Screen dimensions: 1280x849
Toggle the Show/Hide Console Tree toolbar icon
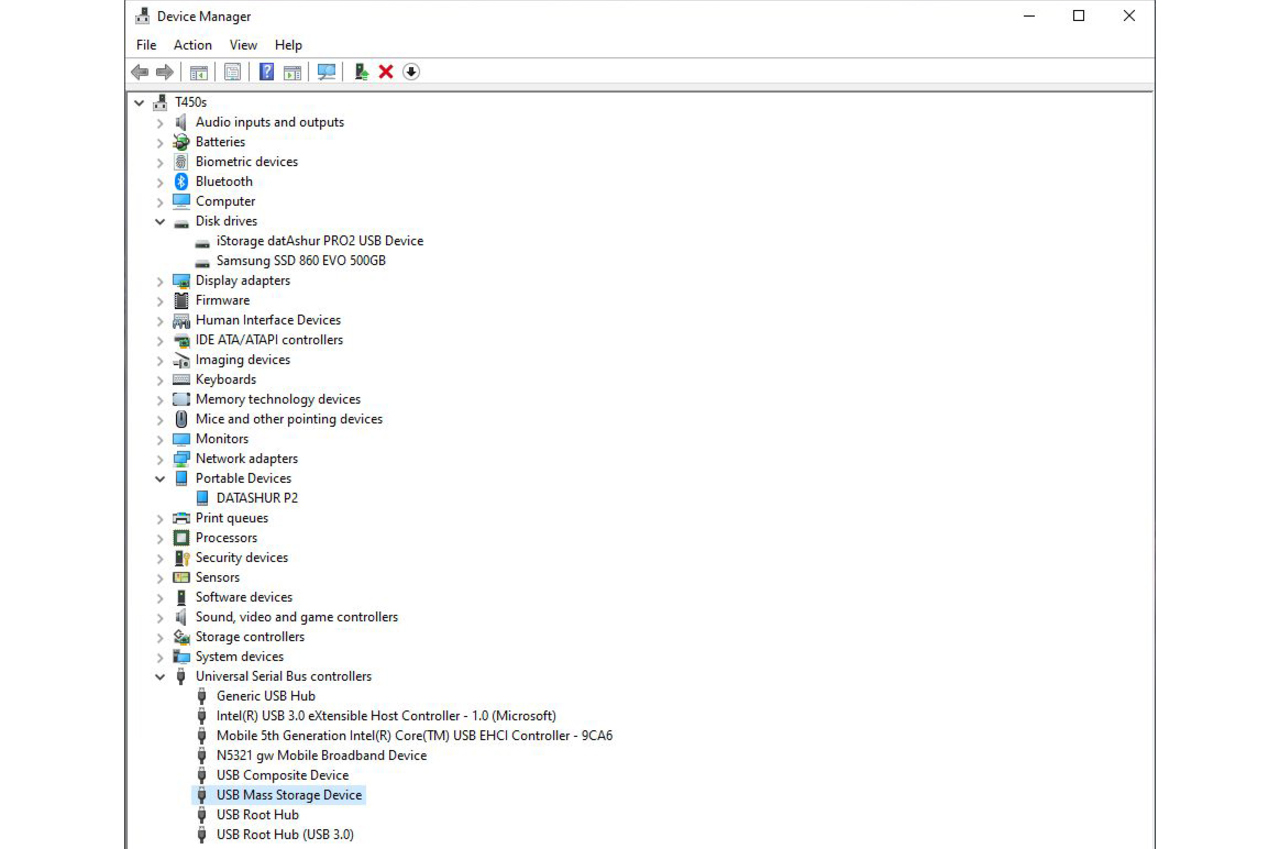[199, 72]
